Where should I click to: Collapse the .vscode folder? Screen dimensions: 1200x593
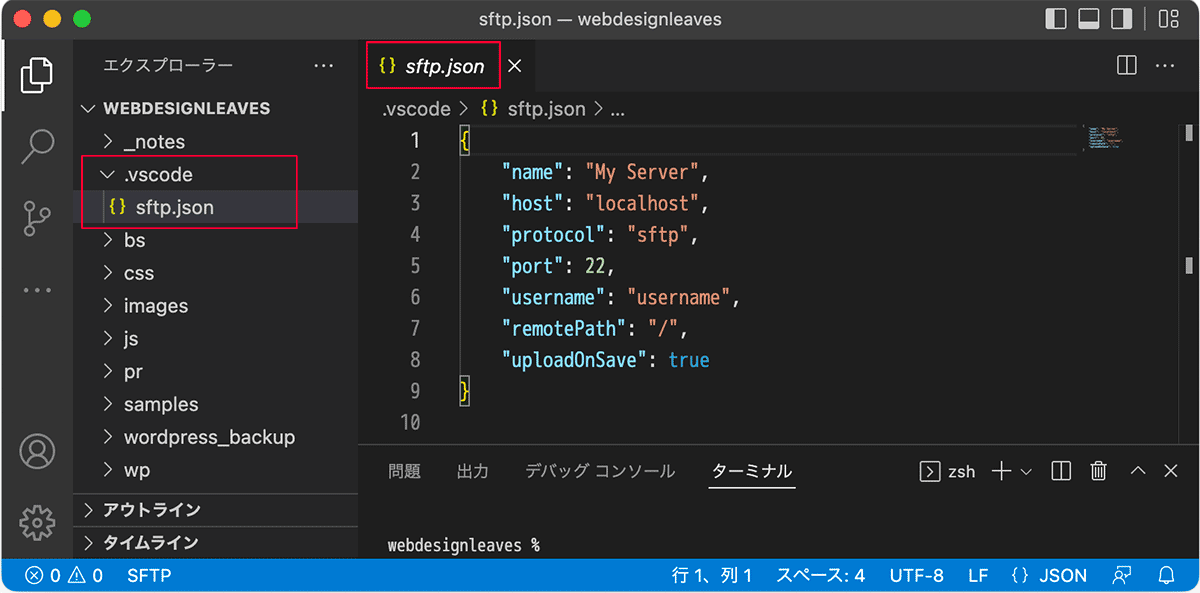click(x=108, y=175)
